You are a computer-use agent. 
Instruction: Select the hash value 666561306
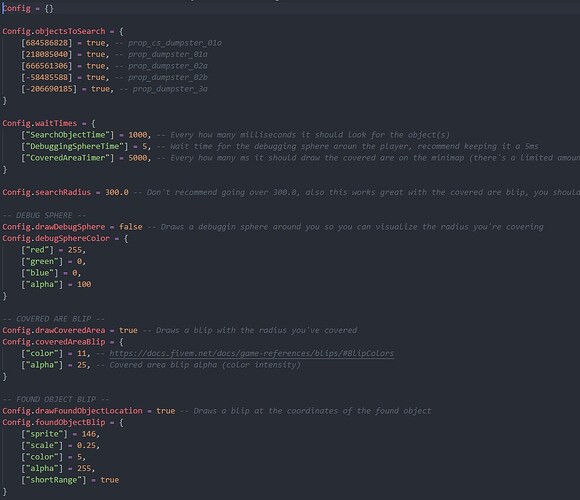tap(47, 66)
